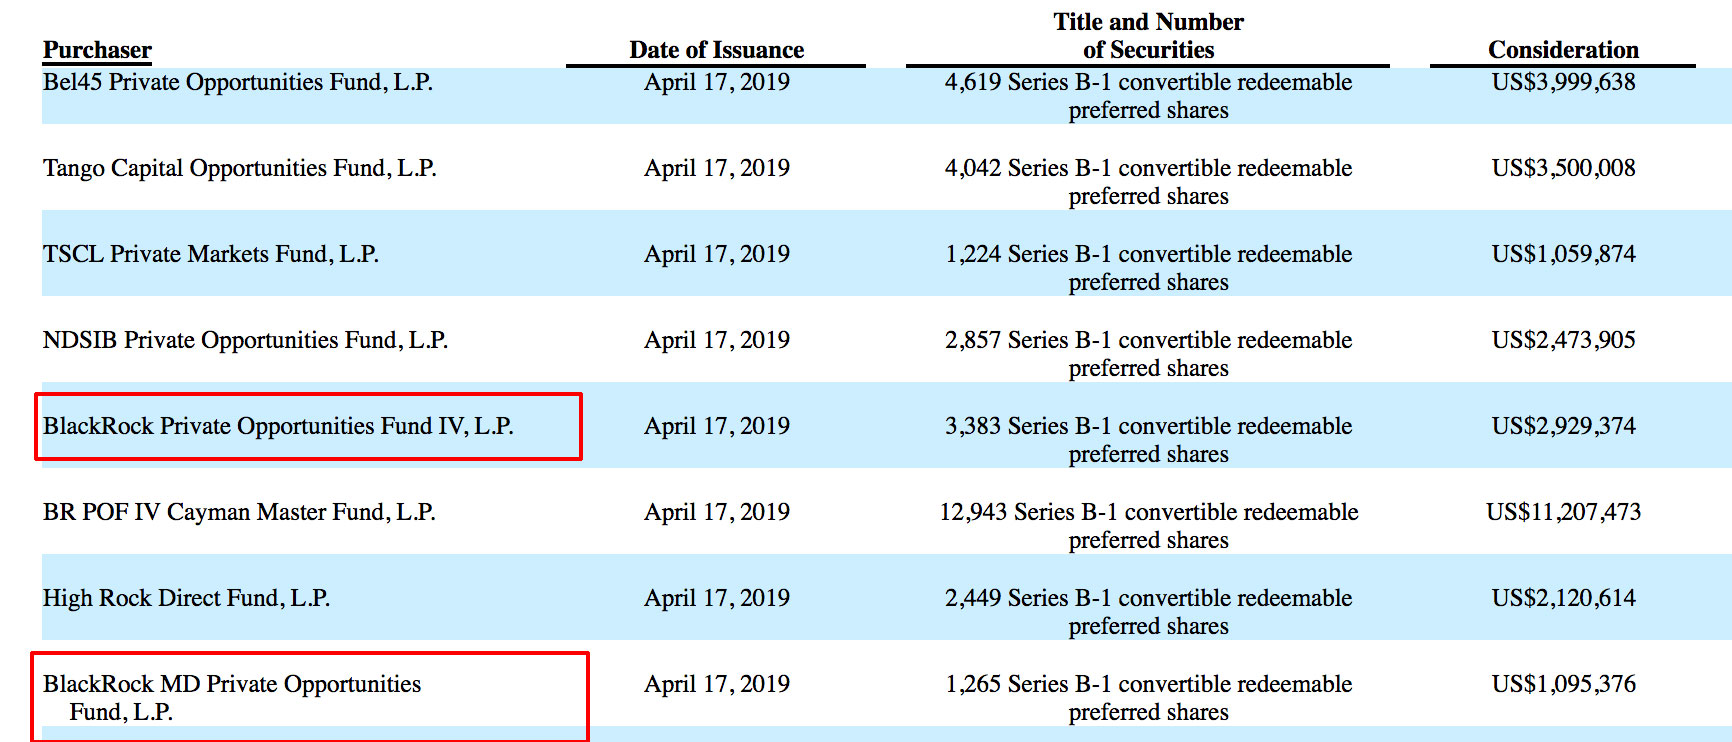Viewport: 1732px width, 742px height.
Task: Click the US$3,500,008 consideration amount
Action: pos(1563,168)
